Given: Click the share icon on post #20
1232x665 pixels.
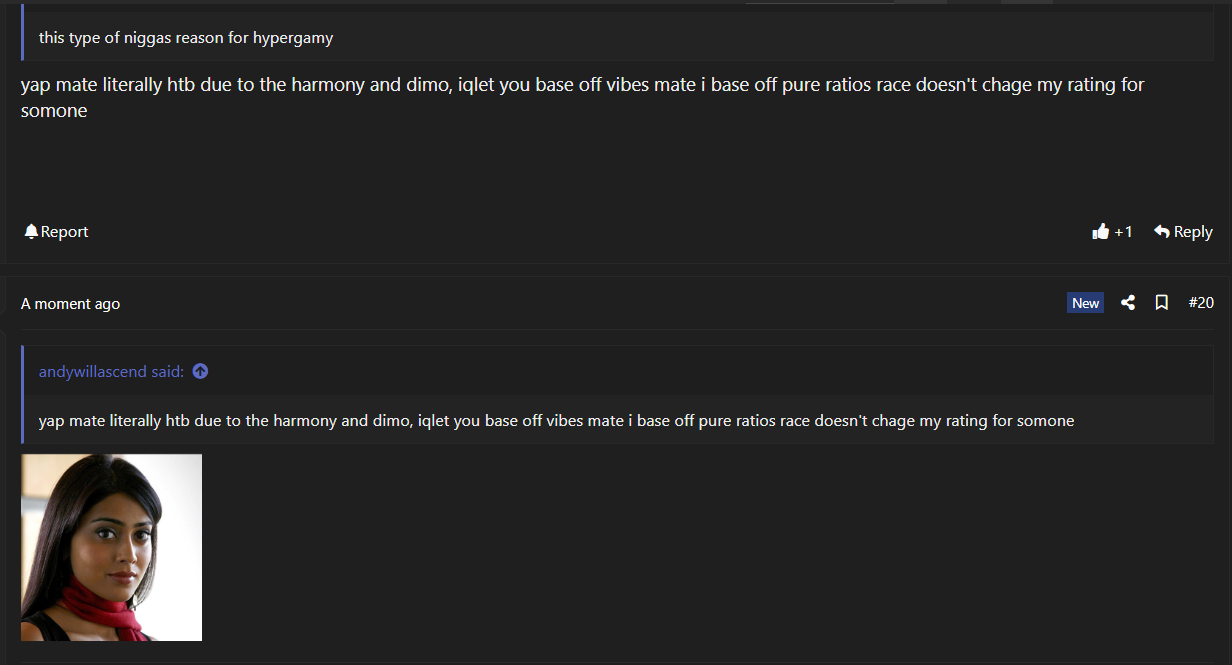Looking at the screenshot, I should tap(1128, 303).
